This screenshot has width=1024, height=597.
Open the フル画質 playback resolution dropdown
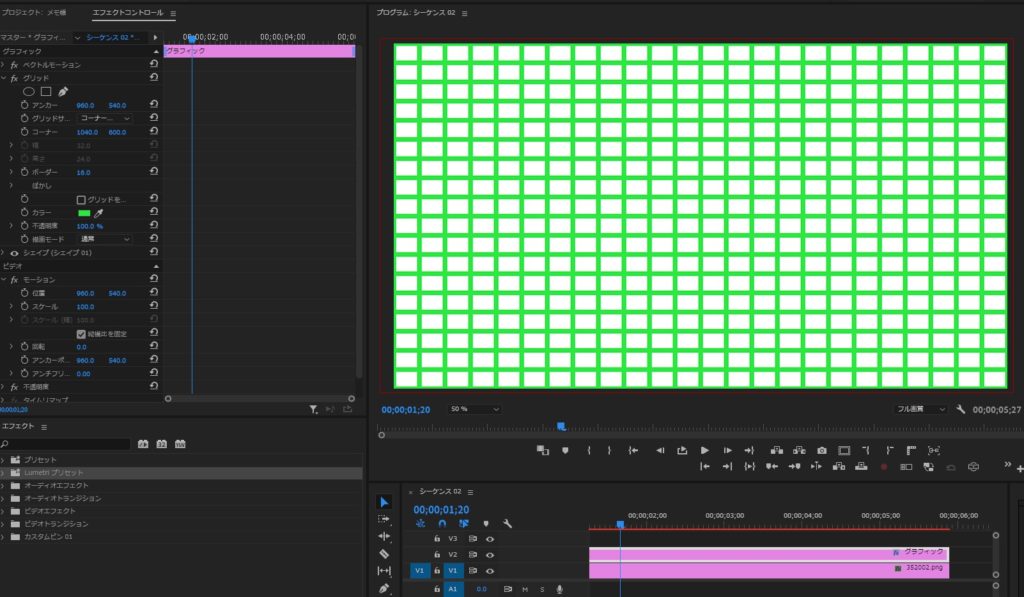click(x=920, y=409)
